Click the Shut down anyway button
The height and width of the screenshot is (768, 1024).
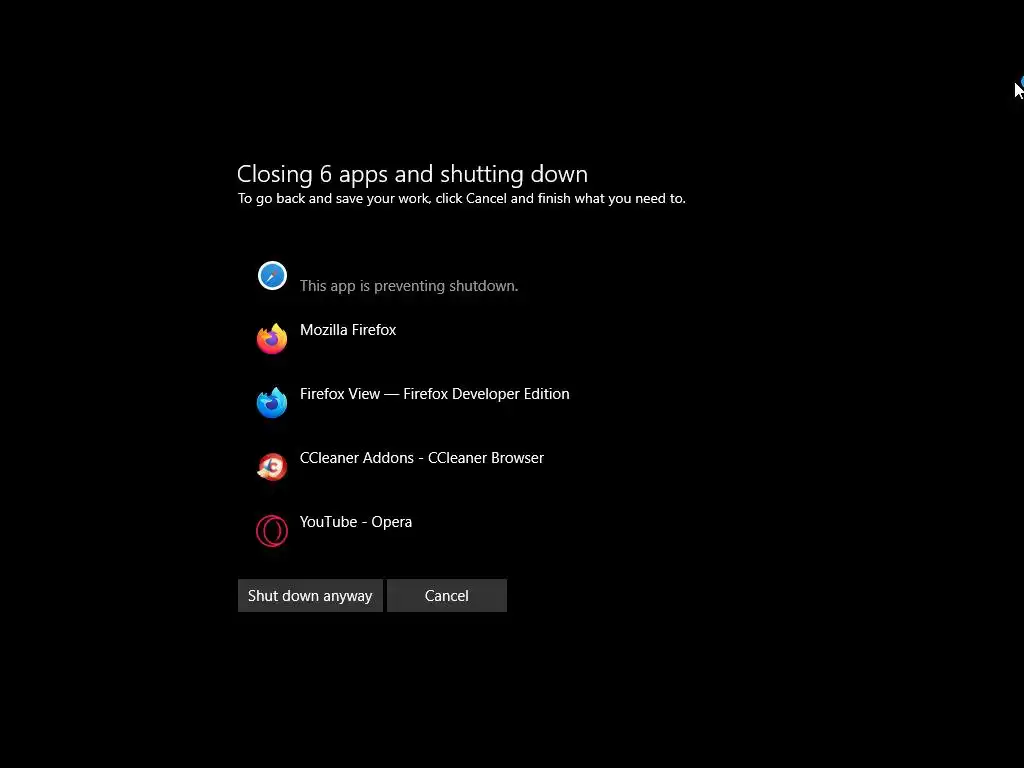tap(310, 596)
